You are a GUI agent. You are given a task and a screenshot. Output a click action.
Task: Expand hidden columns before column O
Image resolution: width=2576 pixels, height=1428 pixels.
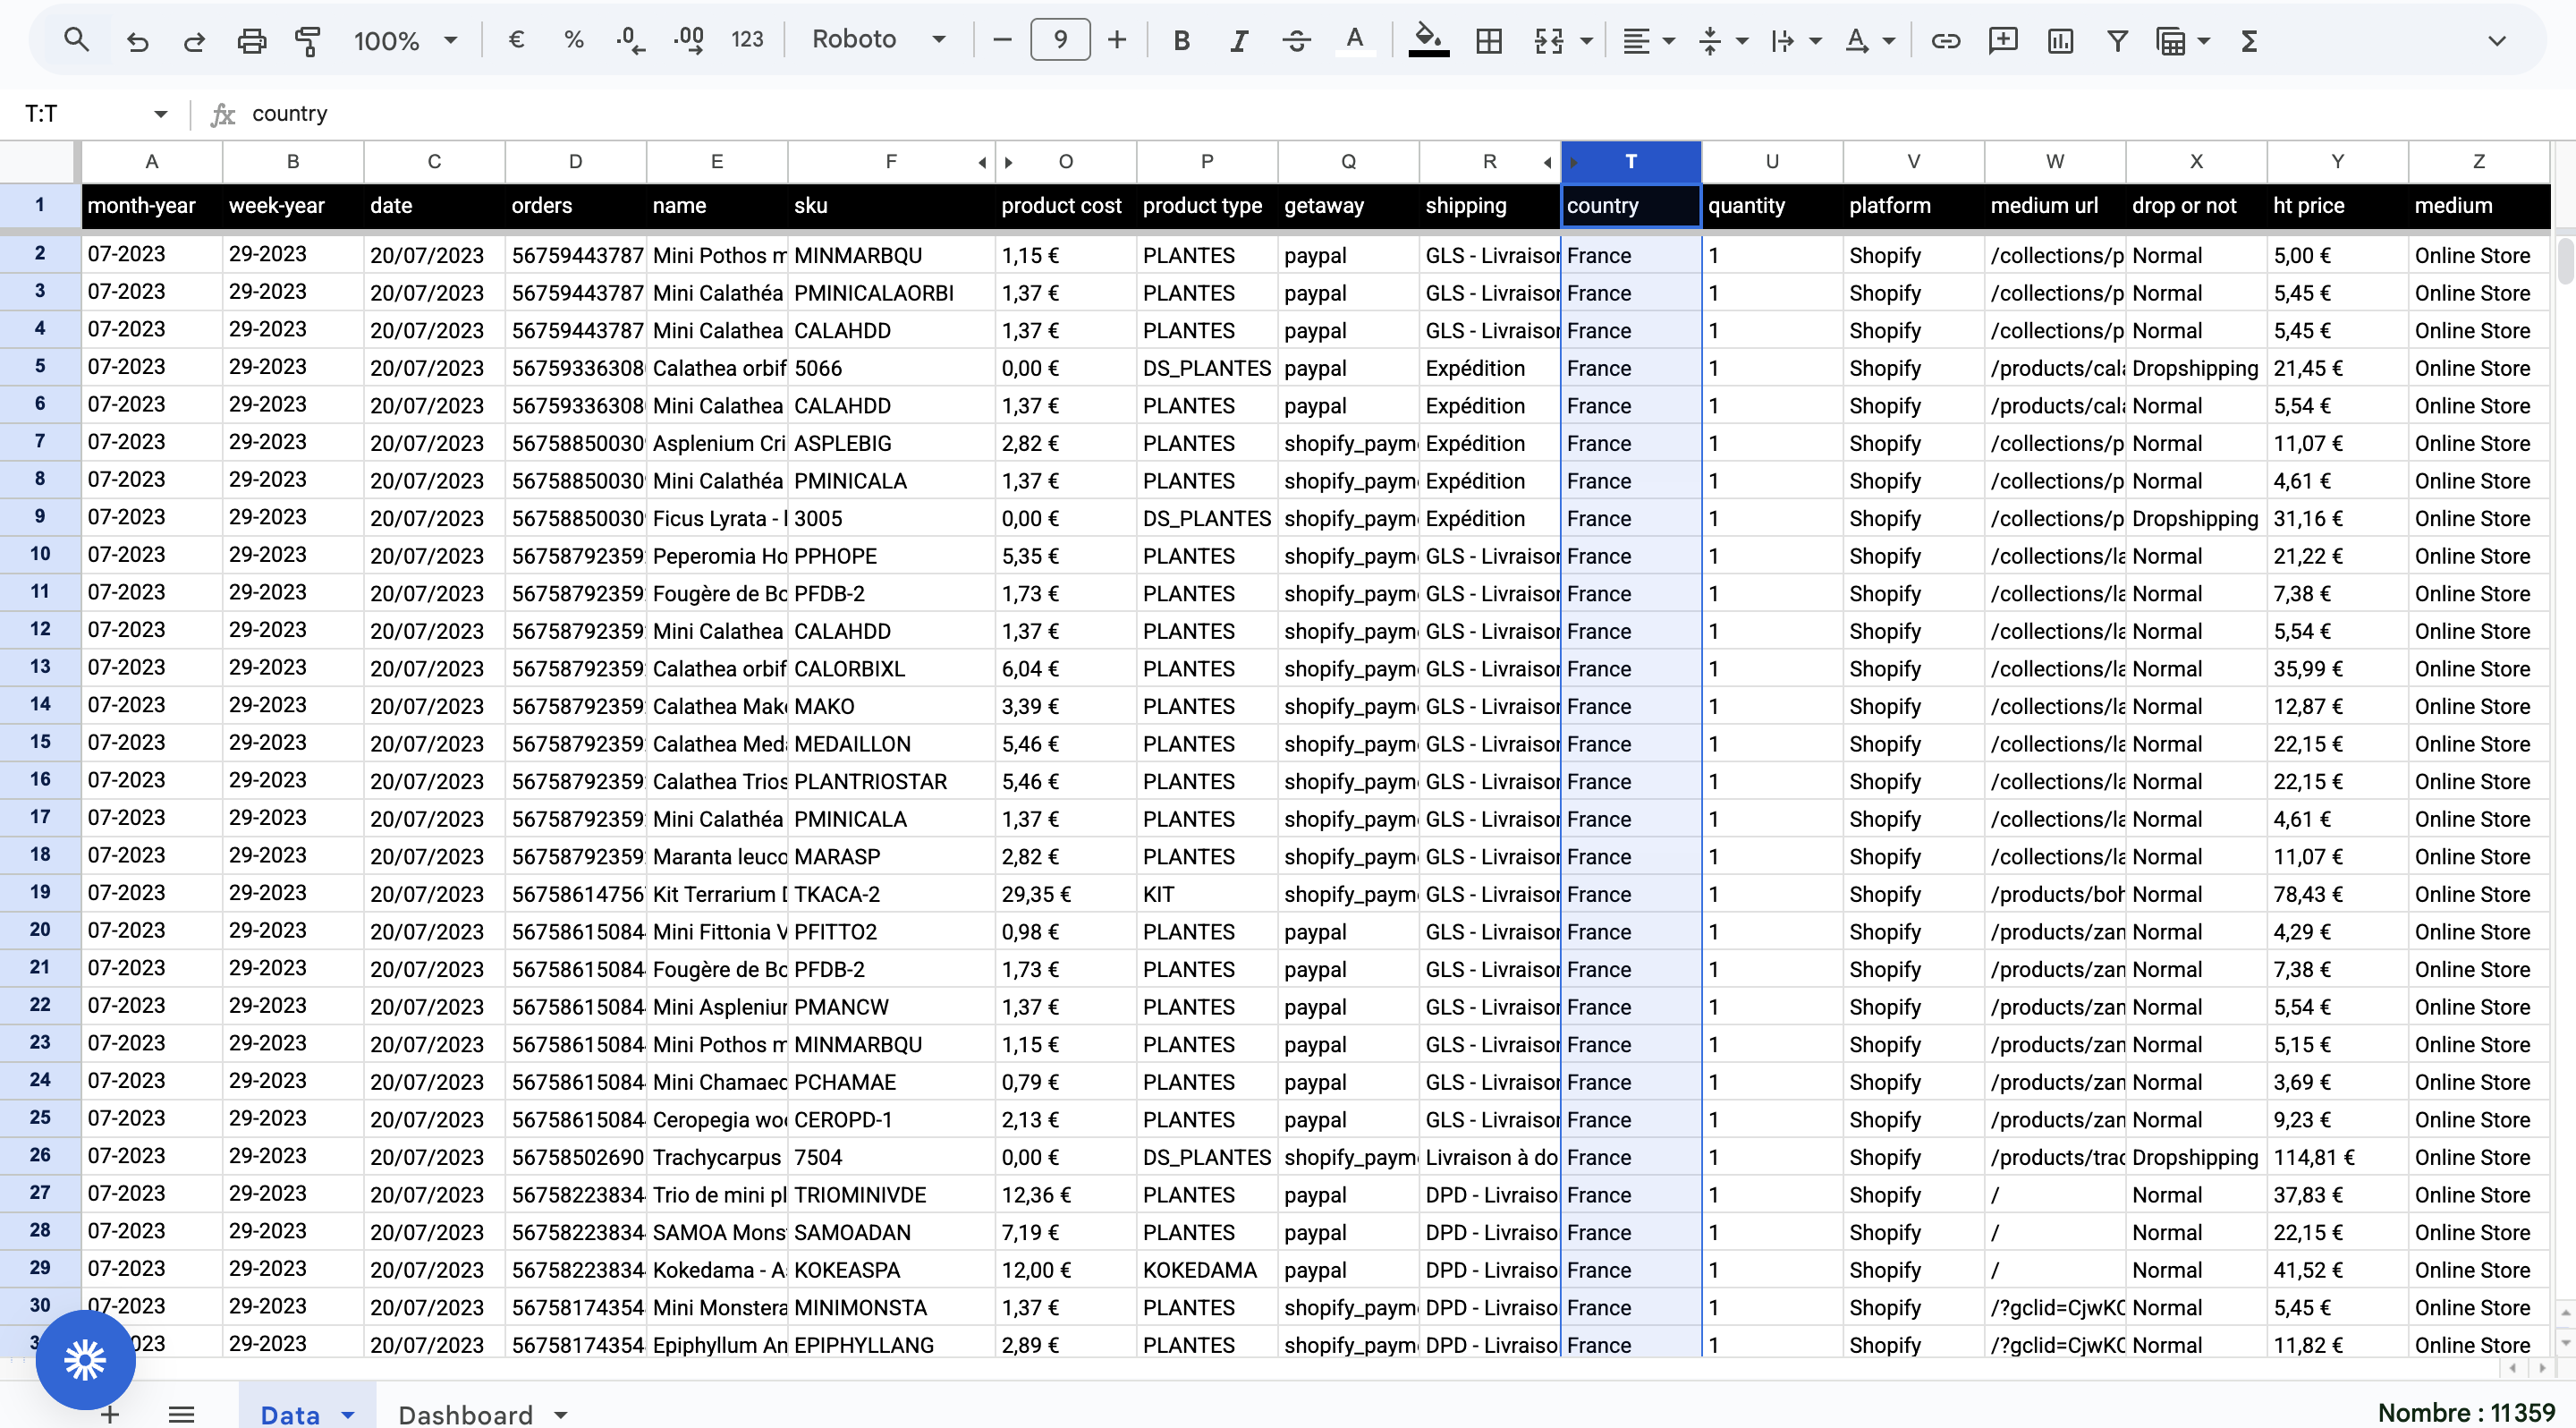[1008, 162]
